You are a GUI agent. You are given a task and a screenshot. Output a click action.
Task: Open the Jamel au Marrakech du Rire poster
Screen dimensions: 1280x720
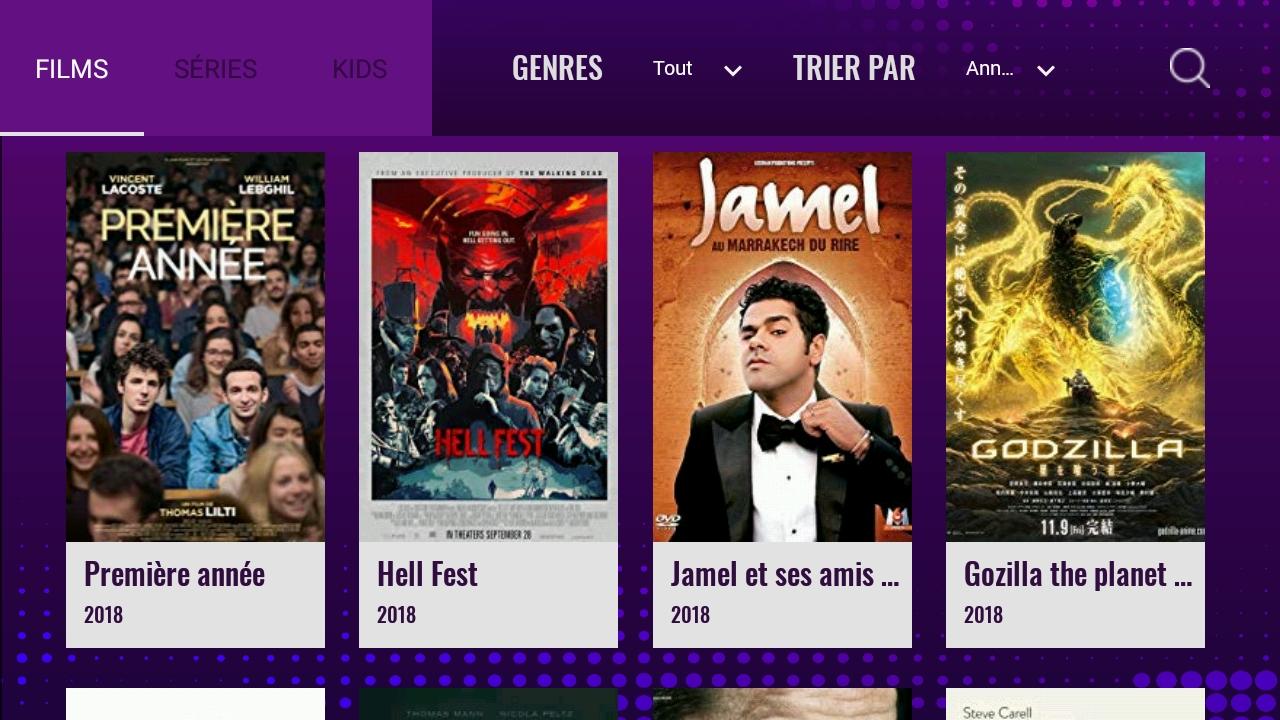click(782, 347)
